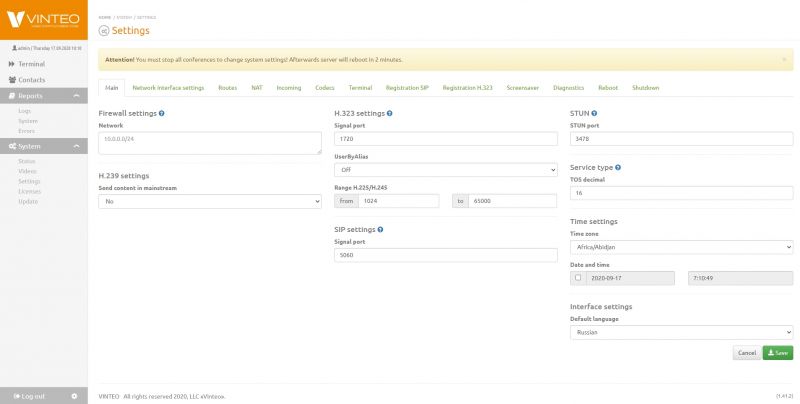Click the help icon next to Firewall settings

162,113
